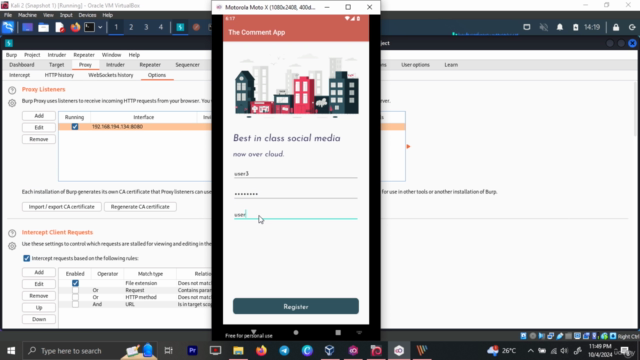Open the Window menu in Burp Suite

pos(111,55)
